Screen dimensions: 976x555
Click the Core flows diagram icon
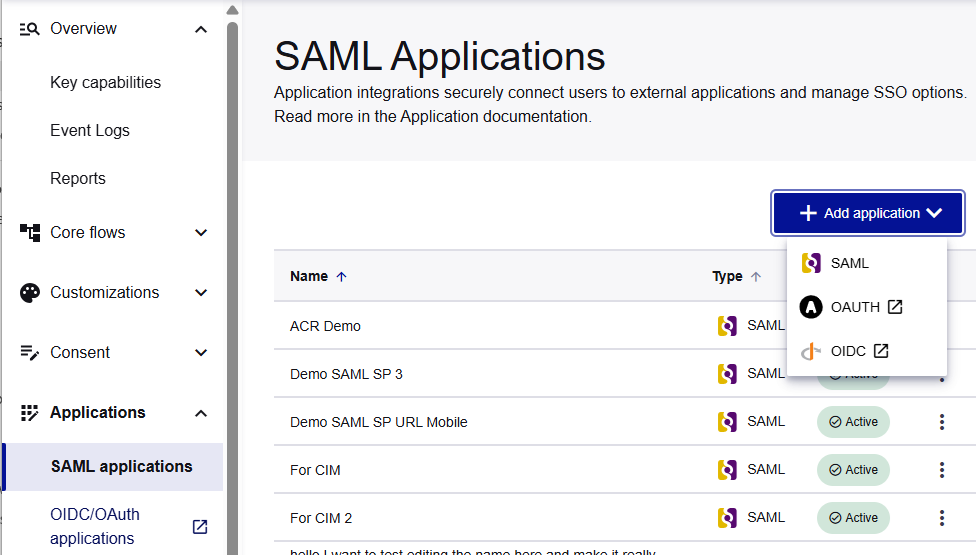[29, 233]
